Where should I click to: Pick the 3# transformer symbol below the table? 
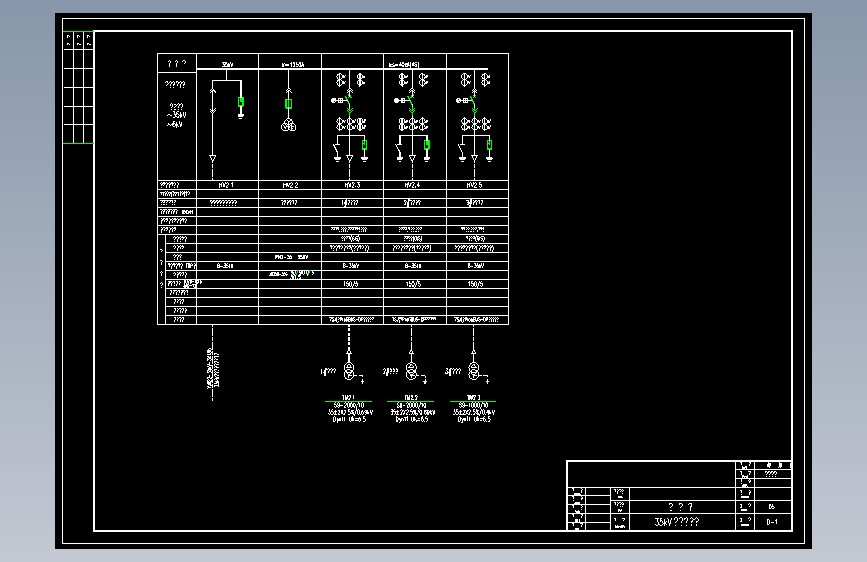point(474,371)
